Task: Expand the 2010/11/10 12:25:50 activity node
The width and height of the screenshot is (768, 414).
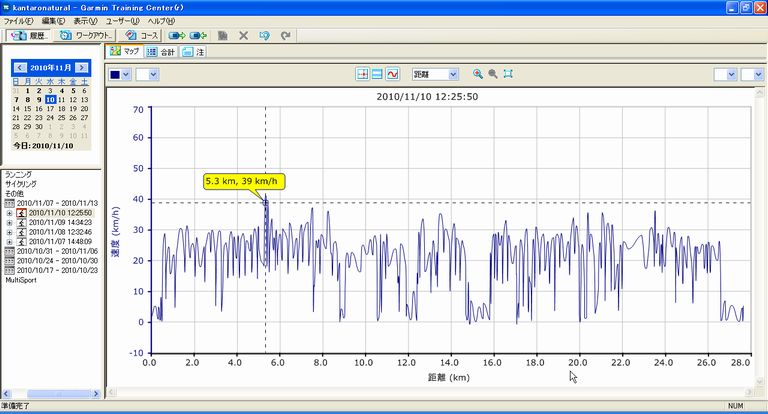Action: tap(9, 213)
